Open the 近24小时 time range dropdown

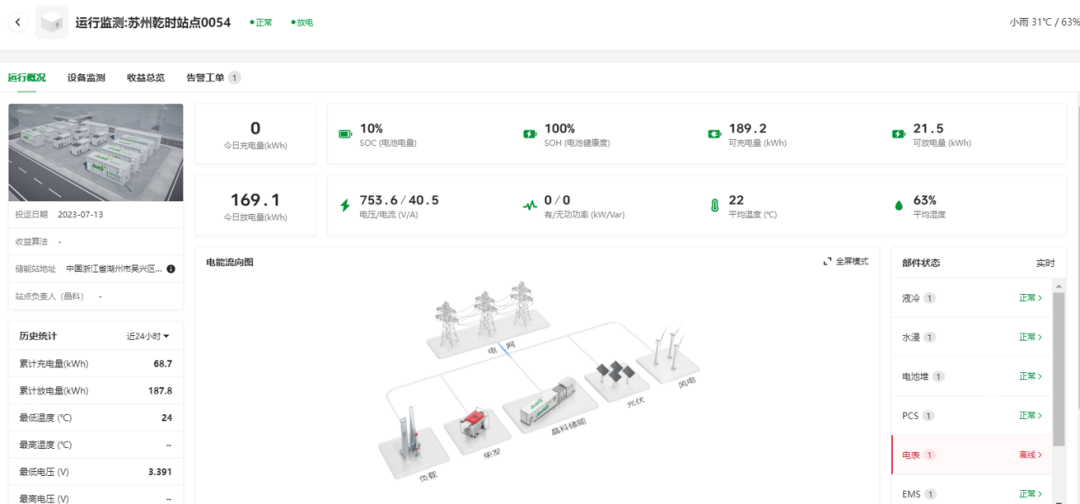tap(148, 336)
